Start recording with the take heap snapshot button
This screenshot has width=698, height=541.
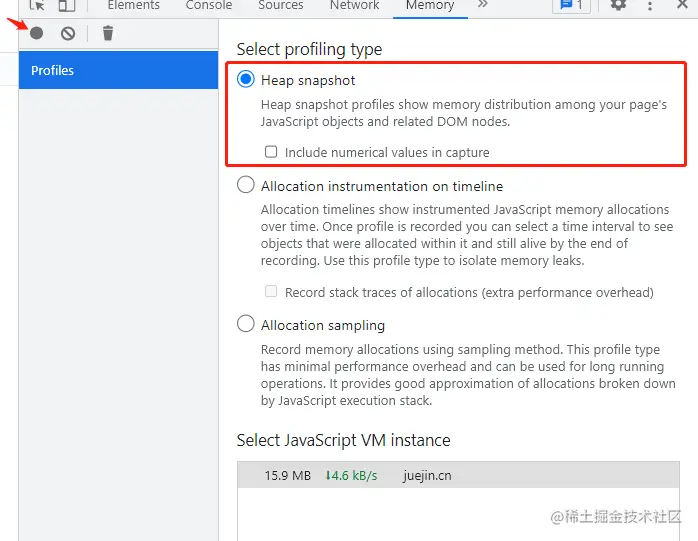pos(37,33)
